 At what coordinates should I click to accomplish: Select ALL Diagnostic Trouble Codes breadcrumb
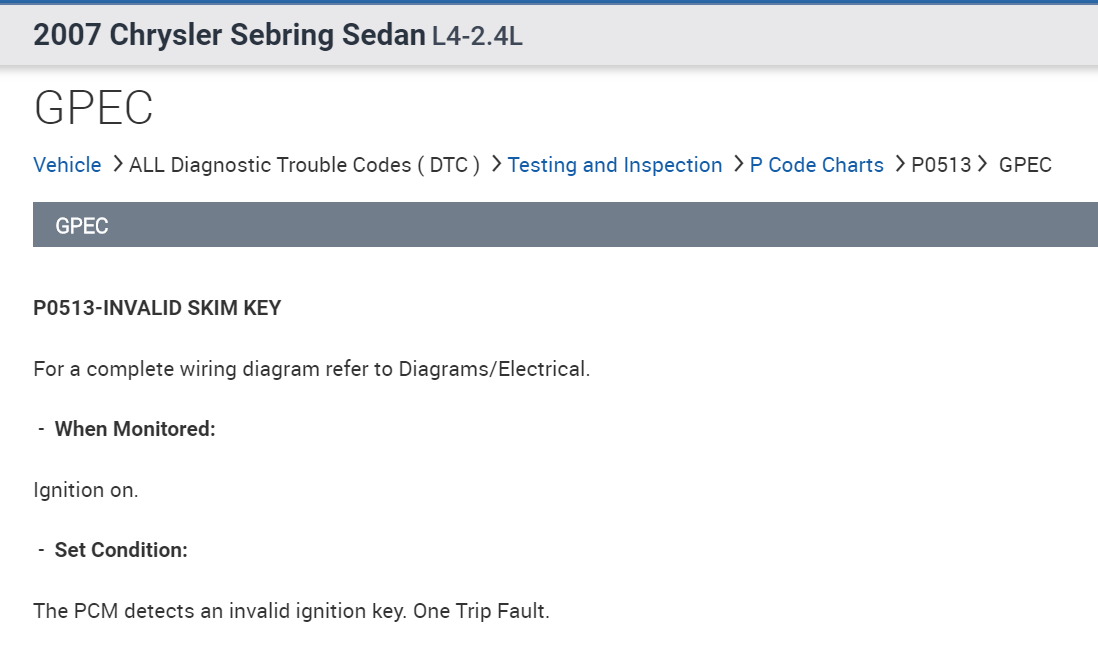(x=305, y=165)
